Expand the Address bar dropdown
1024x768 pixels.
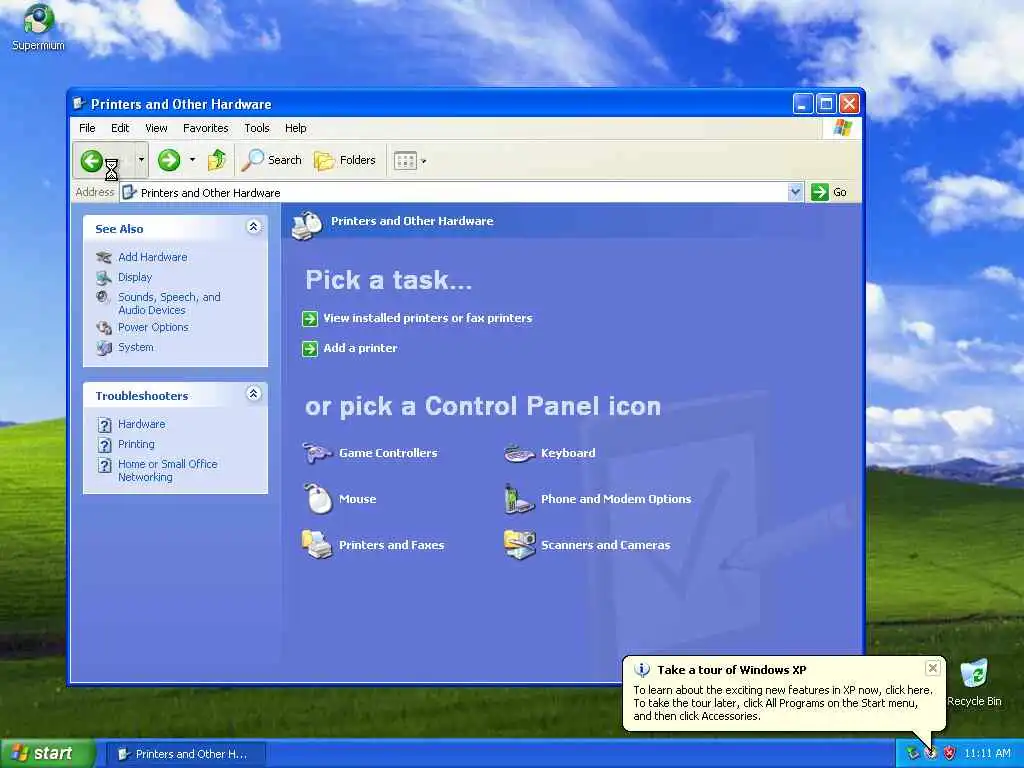click(795, 192)
